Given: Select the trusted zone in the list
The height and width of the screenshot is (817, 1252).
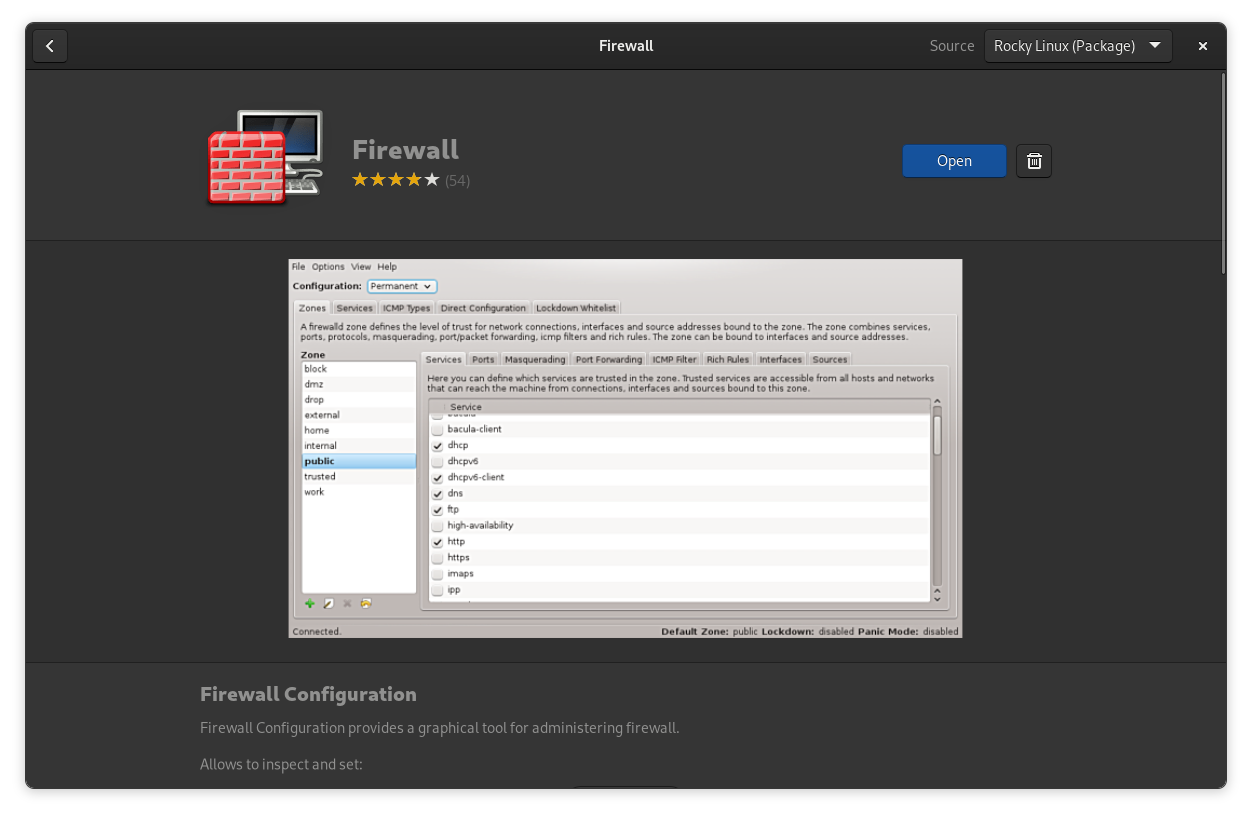Looking at the screenshot, I should 319,476.
